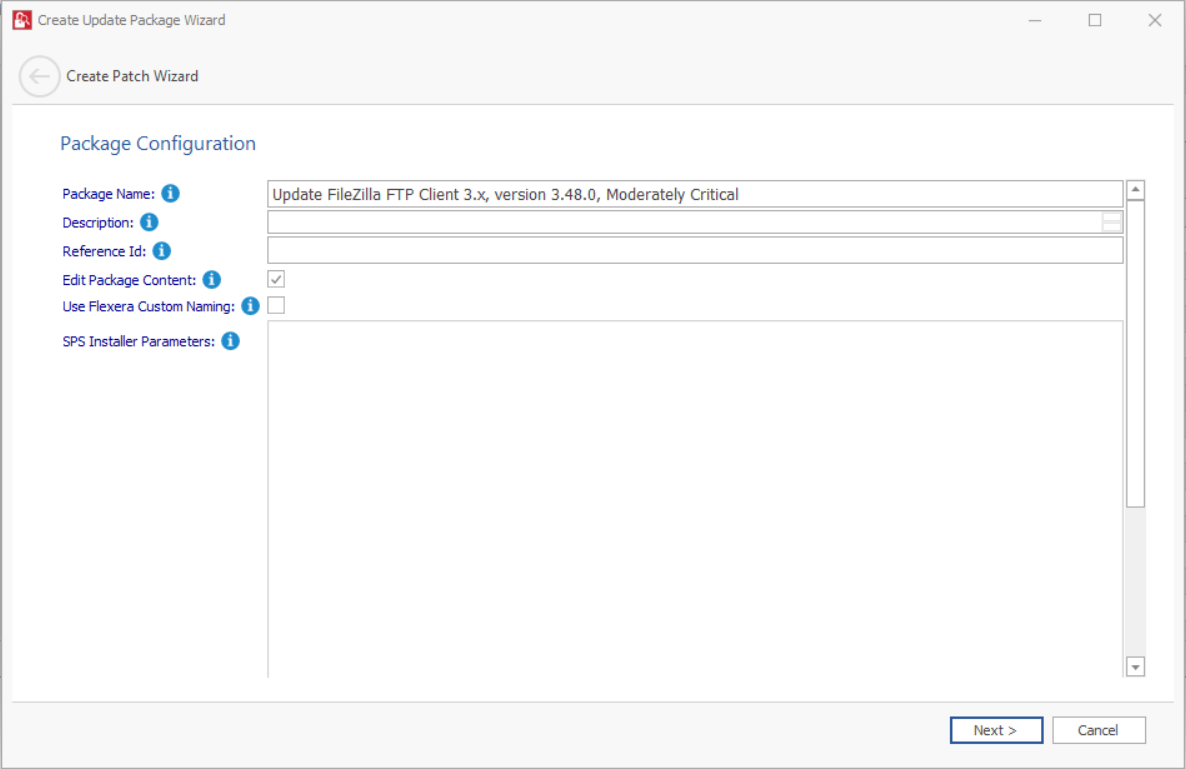This screenshot has width=1186, height=769.
Task: Select the Reference Id text box
Action: 694,250
